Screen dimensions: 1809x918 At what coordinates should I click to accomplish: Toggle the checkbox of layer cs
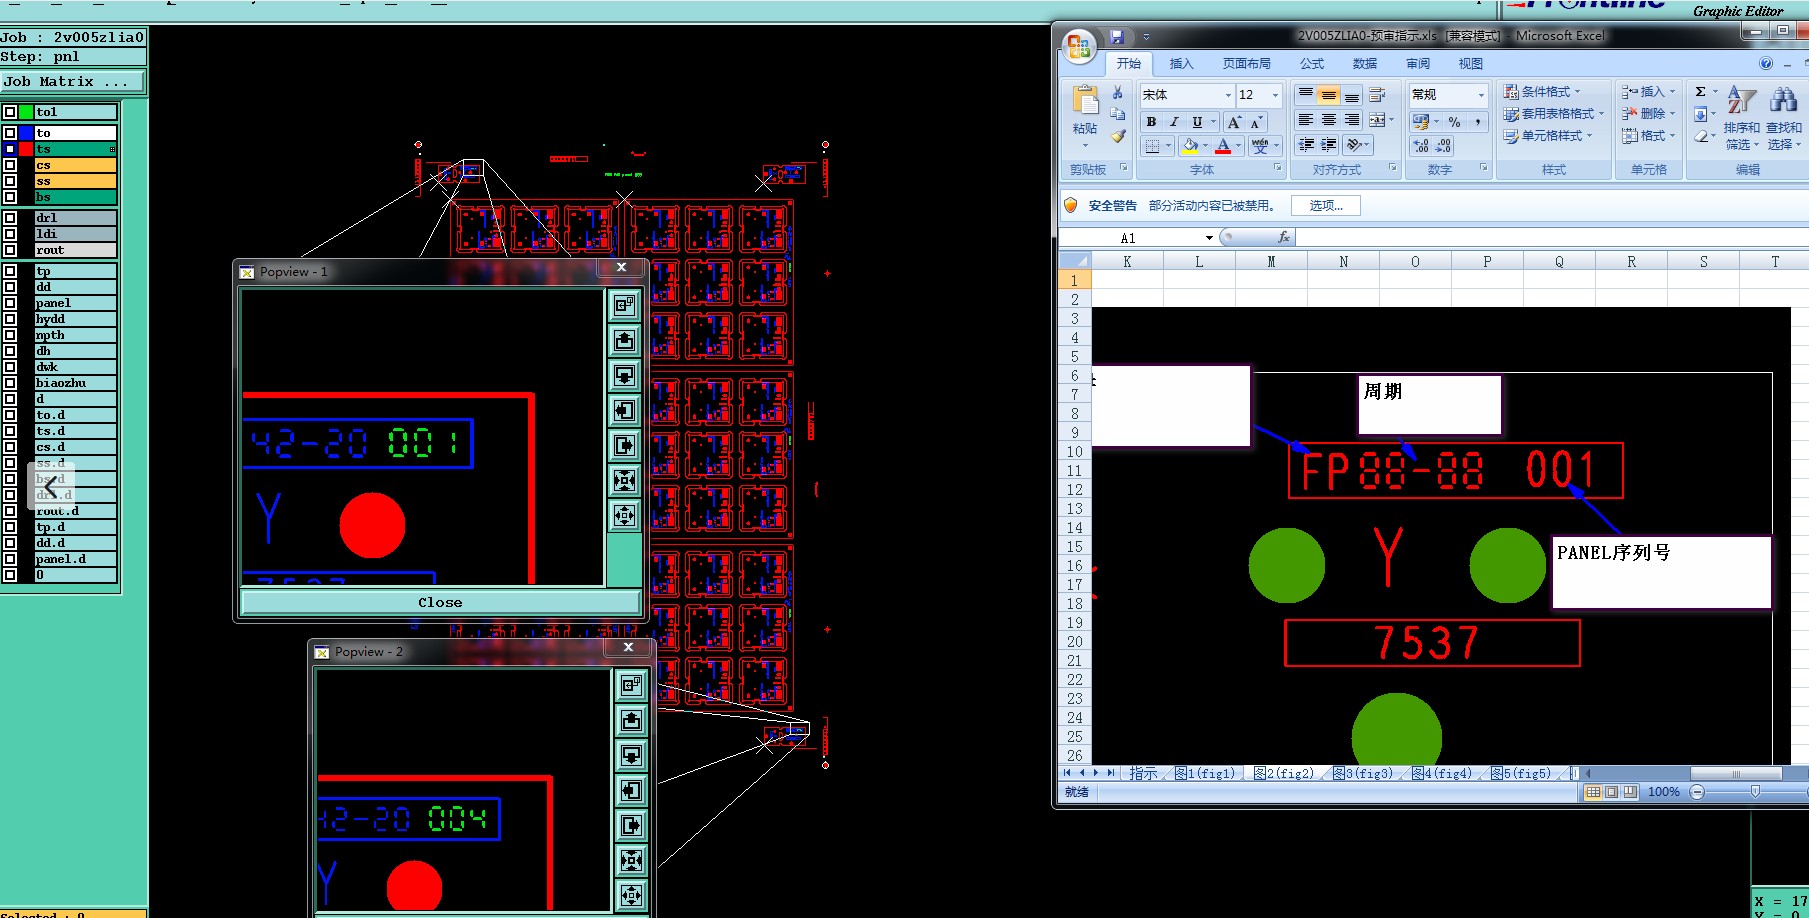point(10,165)
